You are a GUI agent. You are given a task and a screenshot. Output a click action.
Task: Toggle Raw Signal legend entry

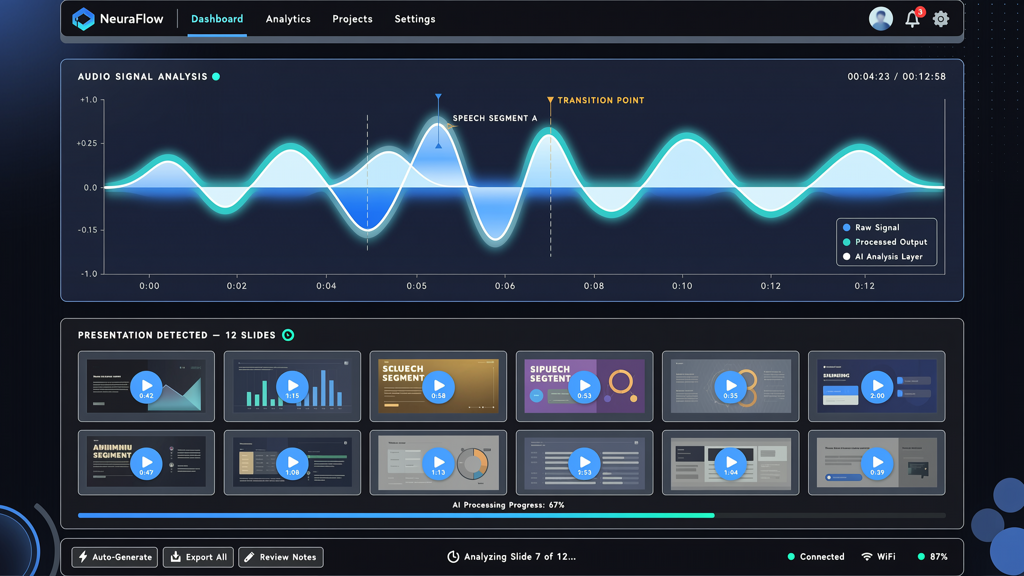coord(871,227)
